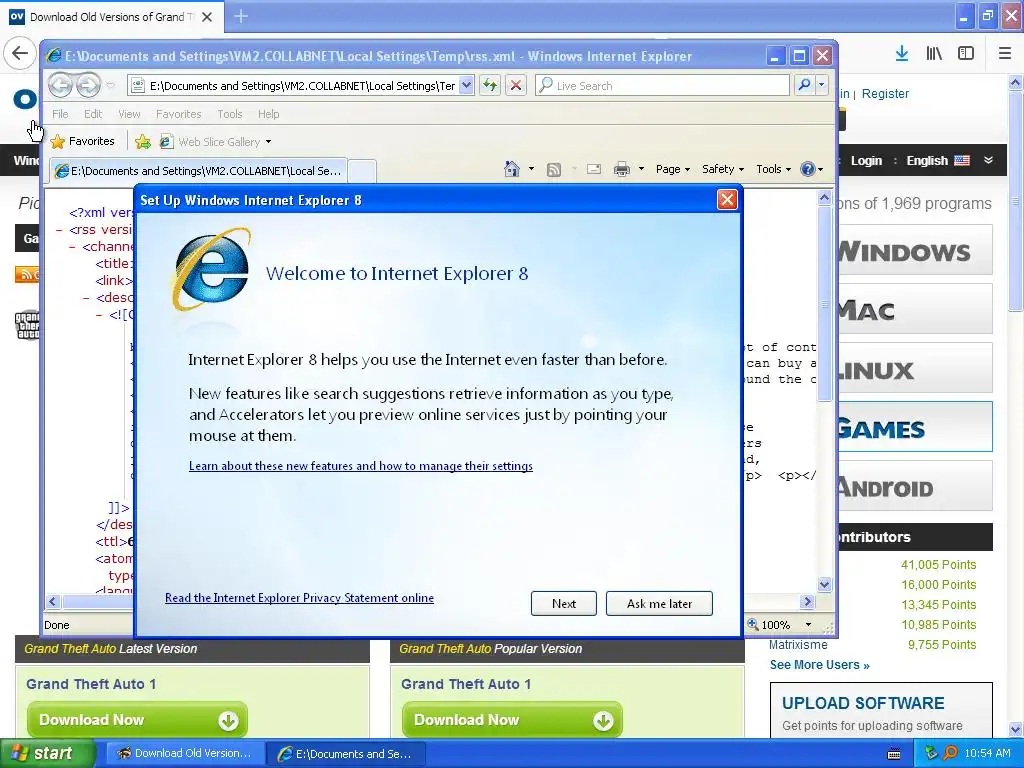Select the Windows platform category
Image resolution: width=1024 pixels, height=768 pixels.
[915, 251]
